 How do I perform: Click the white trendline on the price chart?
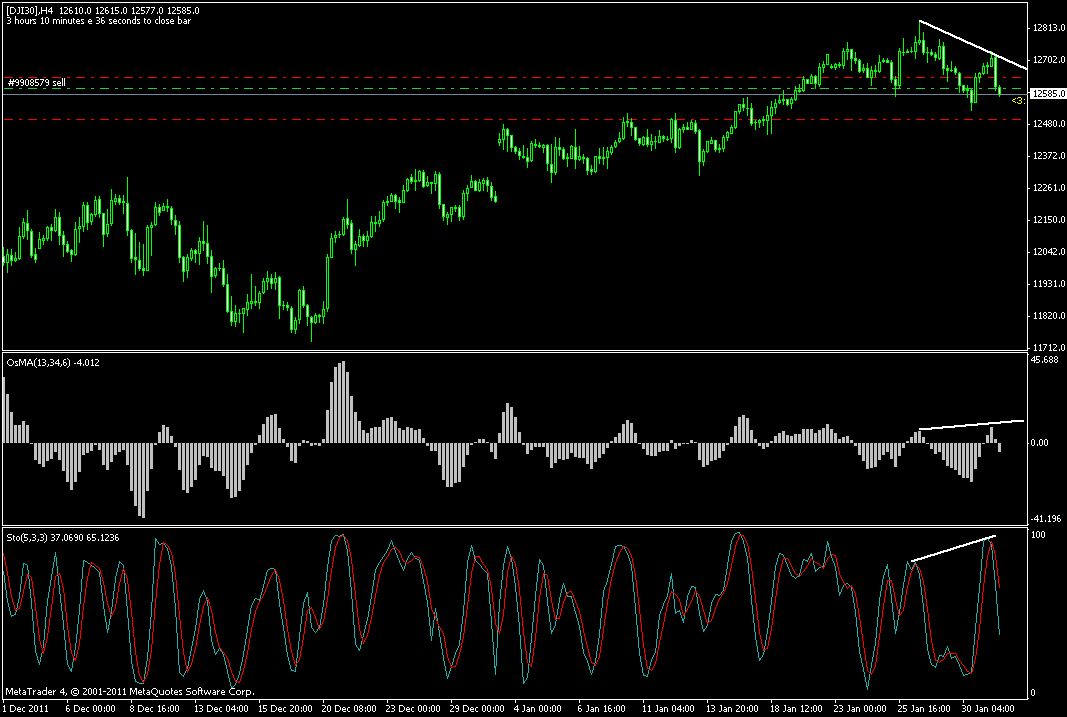pyautogui.click(x=973, y=45)
